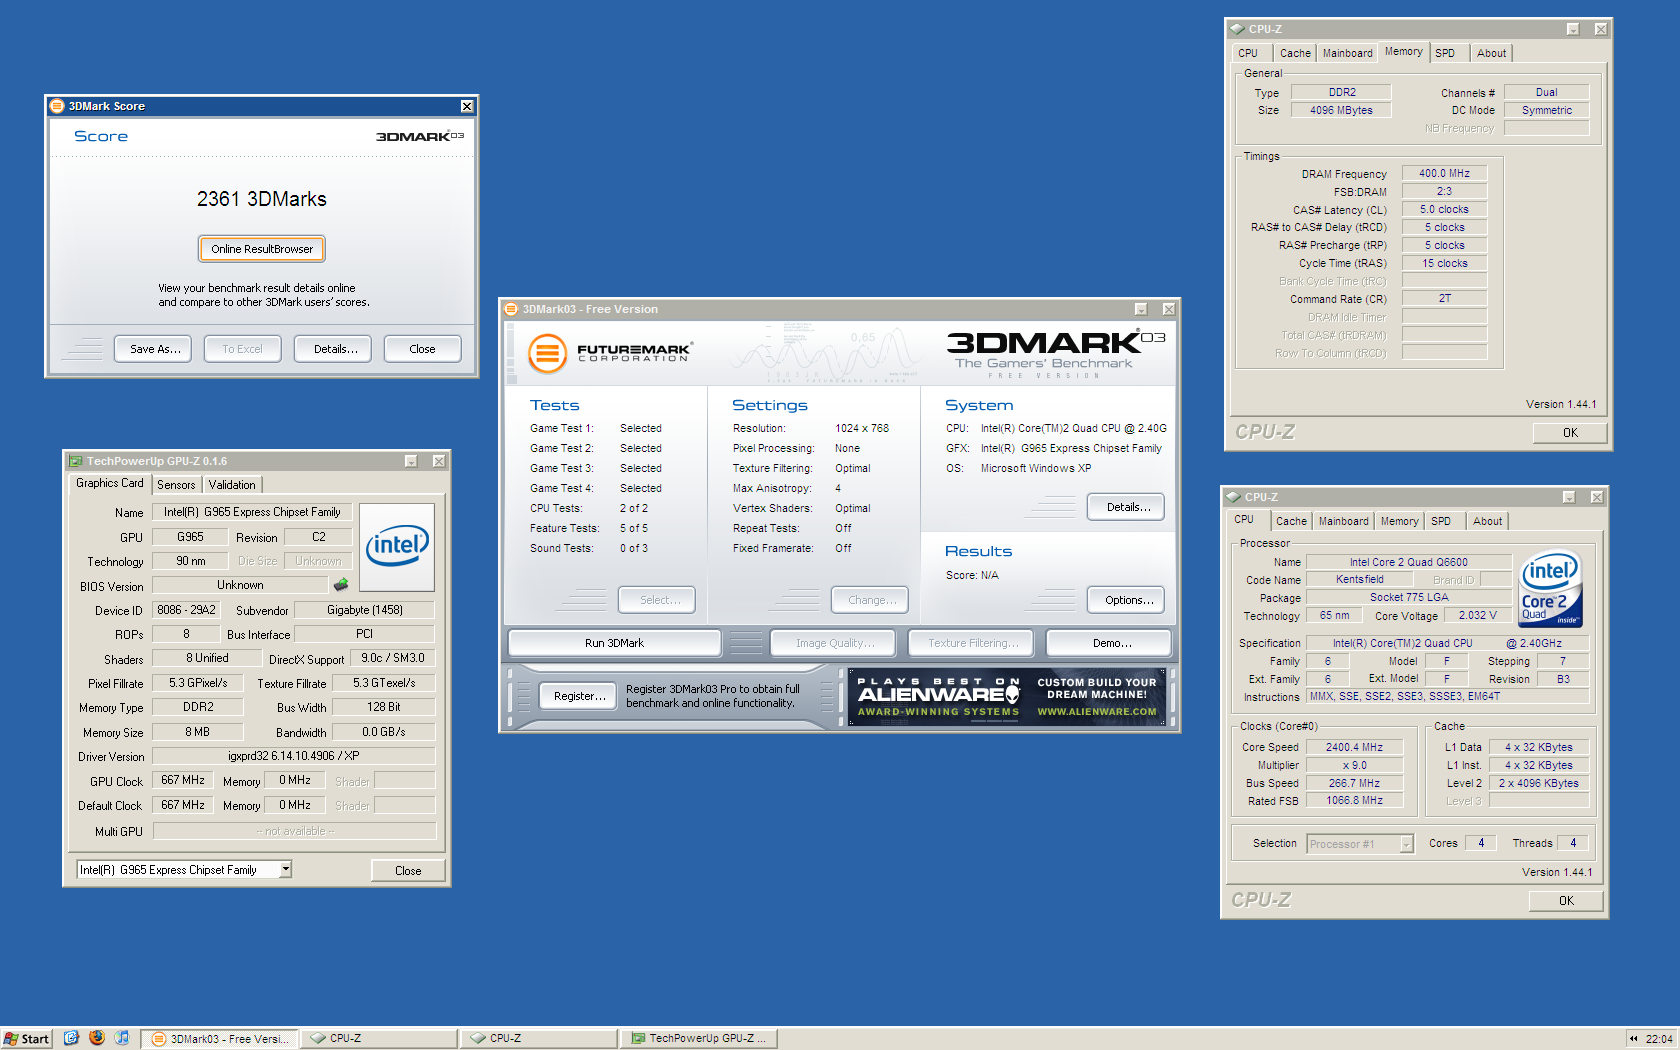Close the GPU-Z window using the X
This screenshot has height=1050, width=1680.
tap(438, 461)
